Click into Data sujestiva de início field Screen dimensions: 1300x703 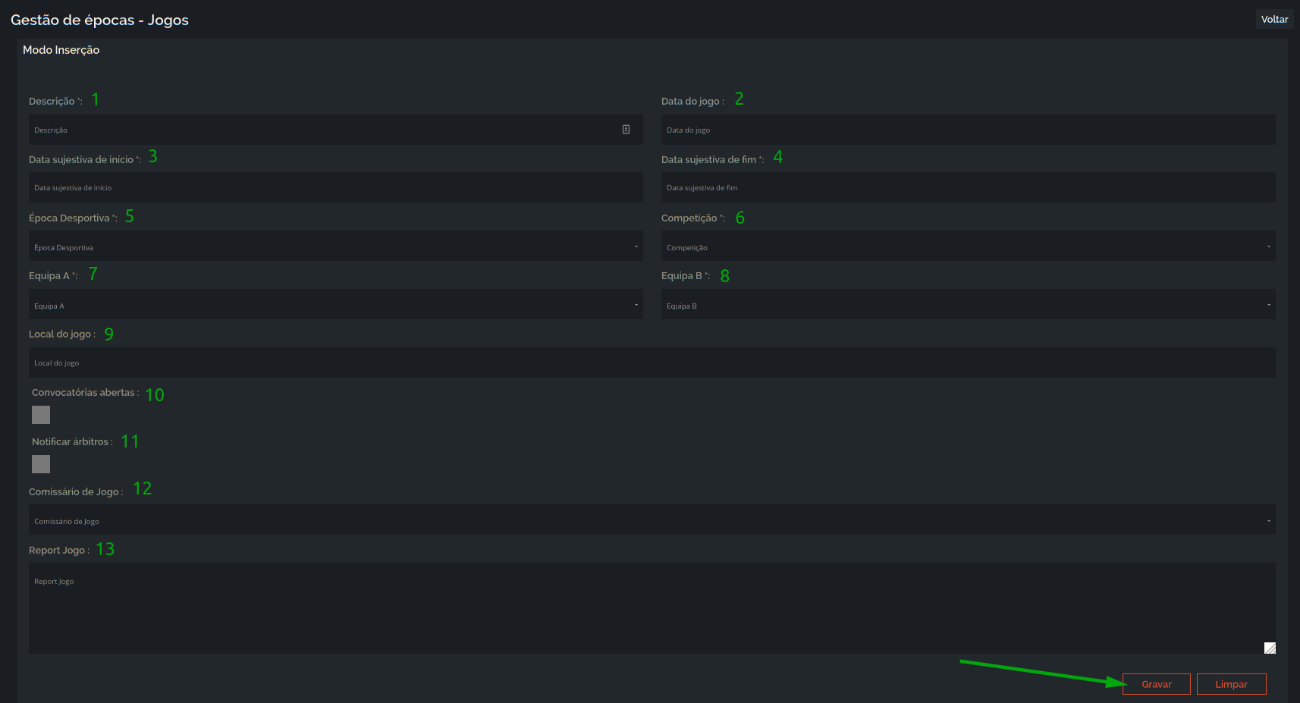click(336, 187)
